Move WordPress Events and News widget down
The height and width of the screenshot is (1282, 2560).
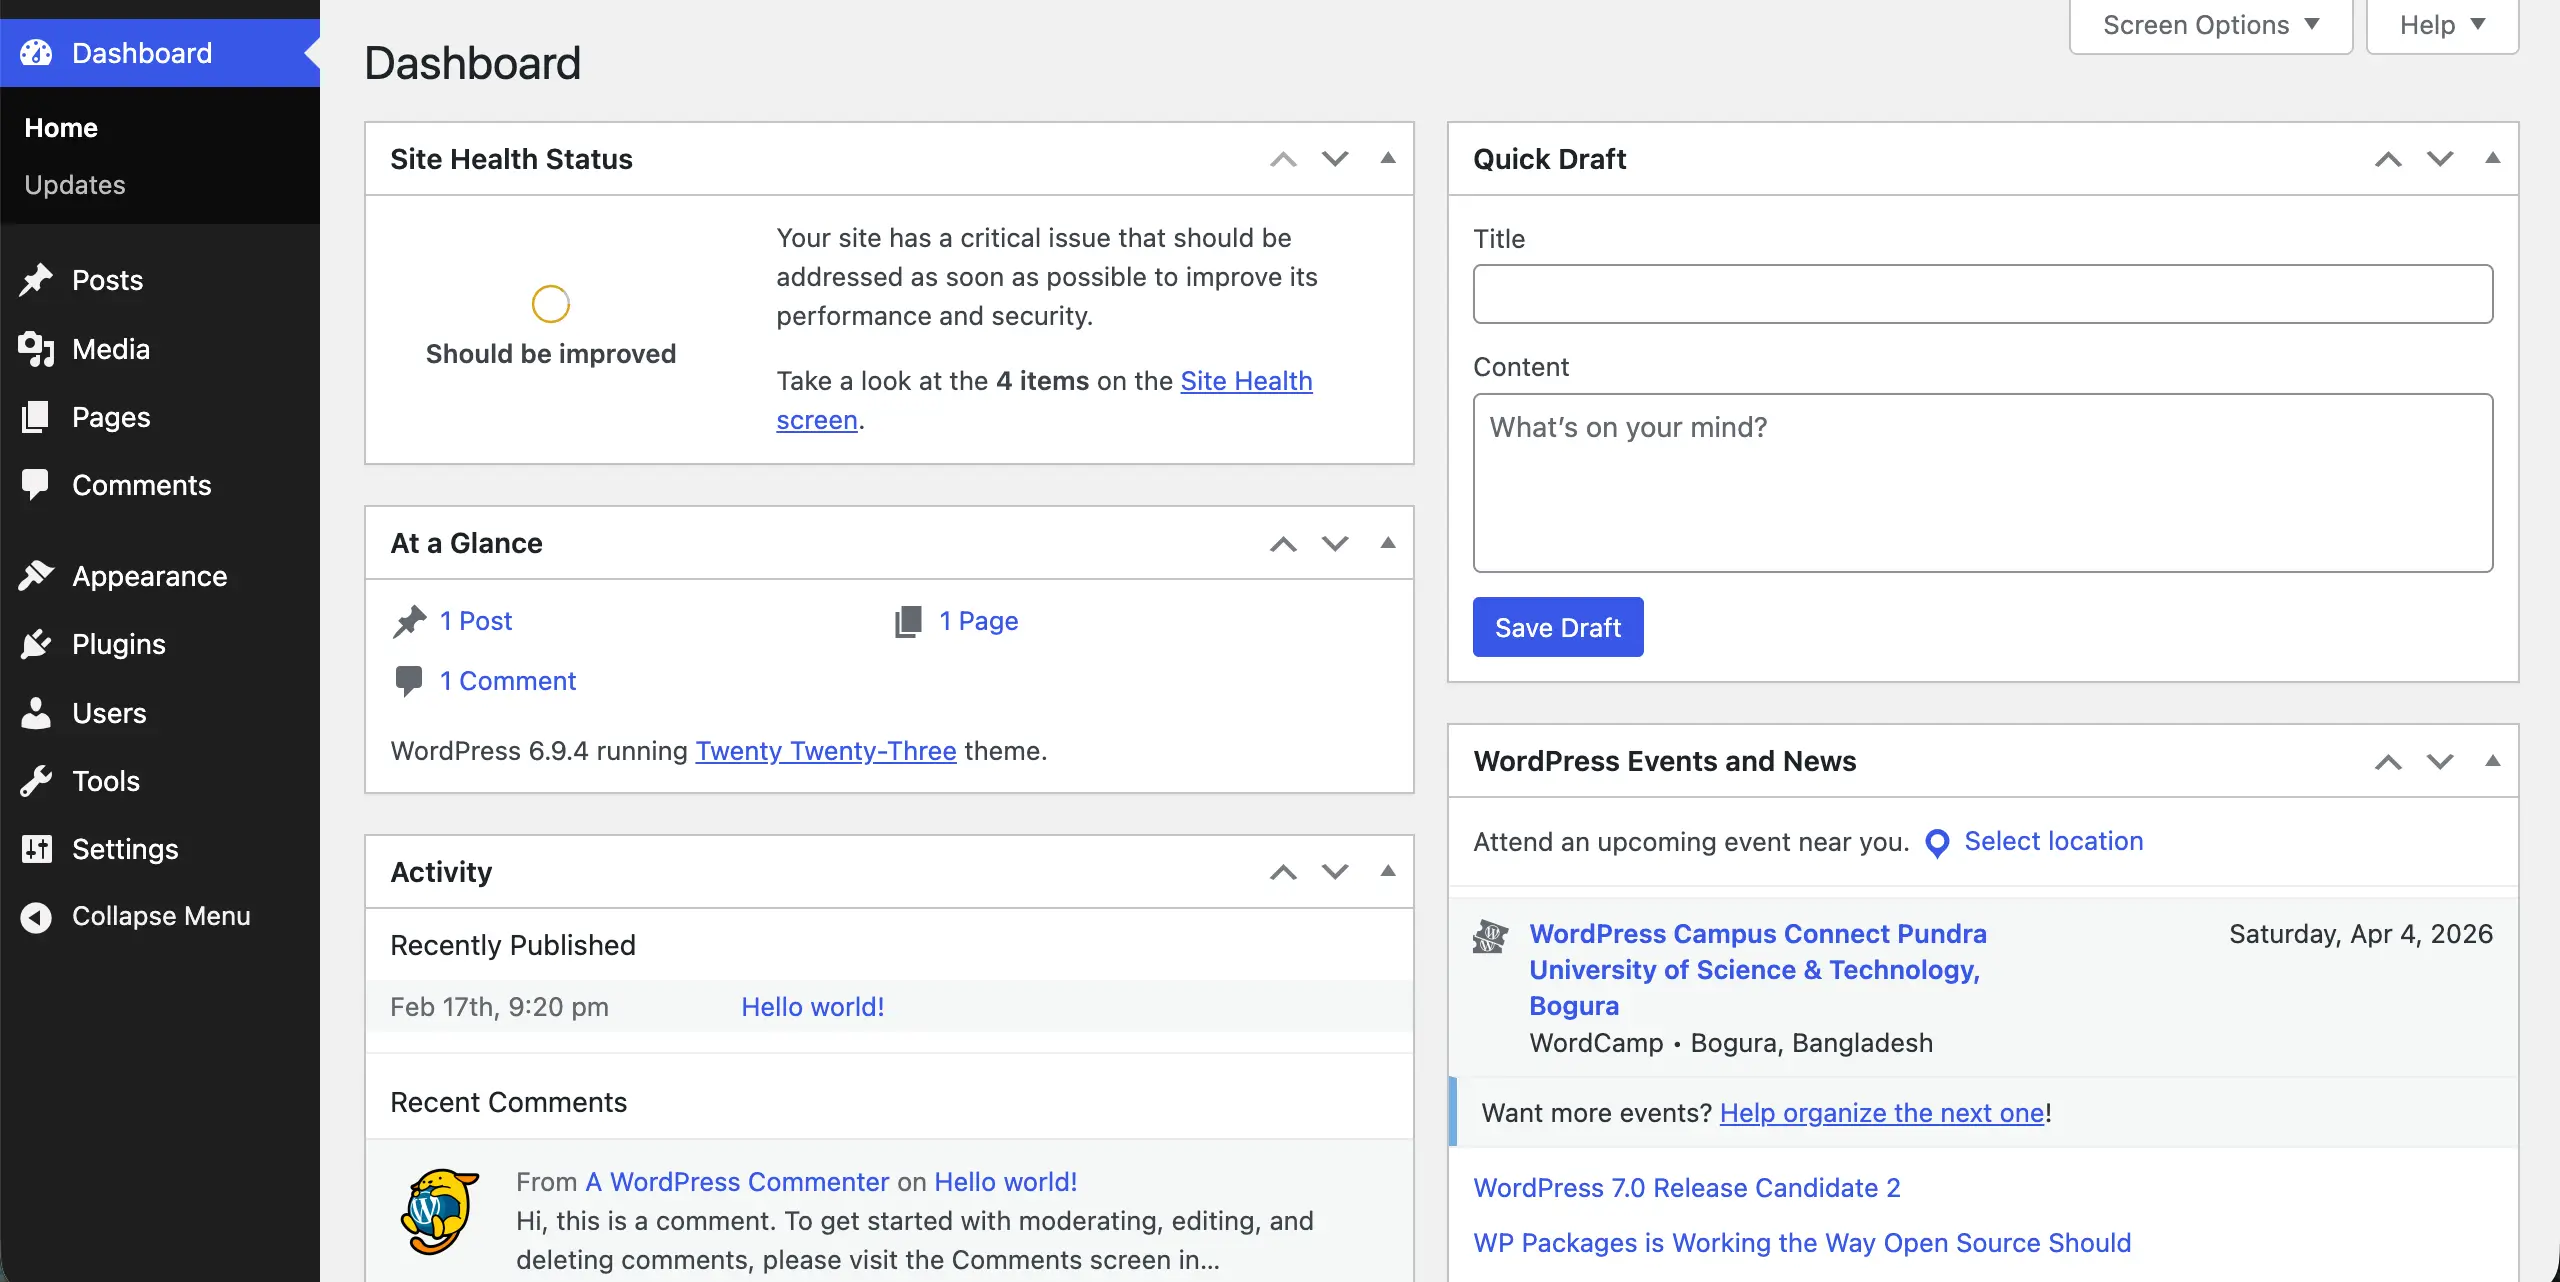tap(2440, 762)
